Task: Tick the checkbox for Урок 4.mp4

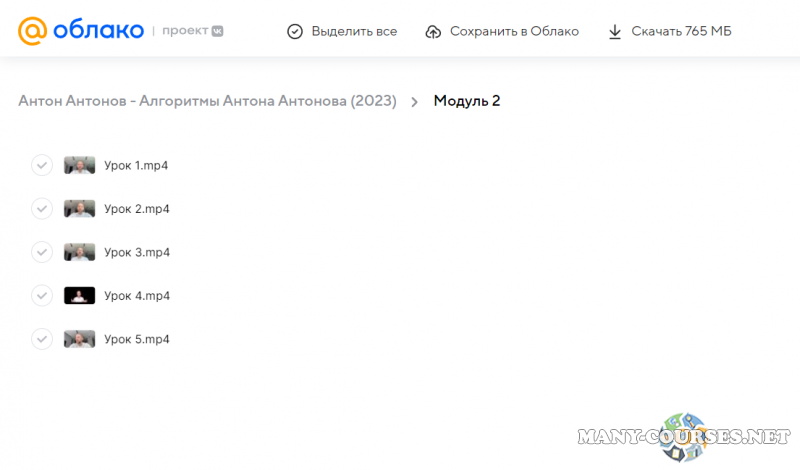Action: coord(41,296)
